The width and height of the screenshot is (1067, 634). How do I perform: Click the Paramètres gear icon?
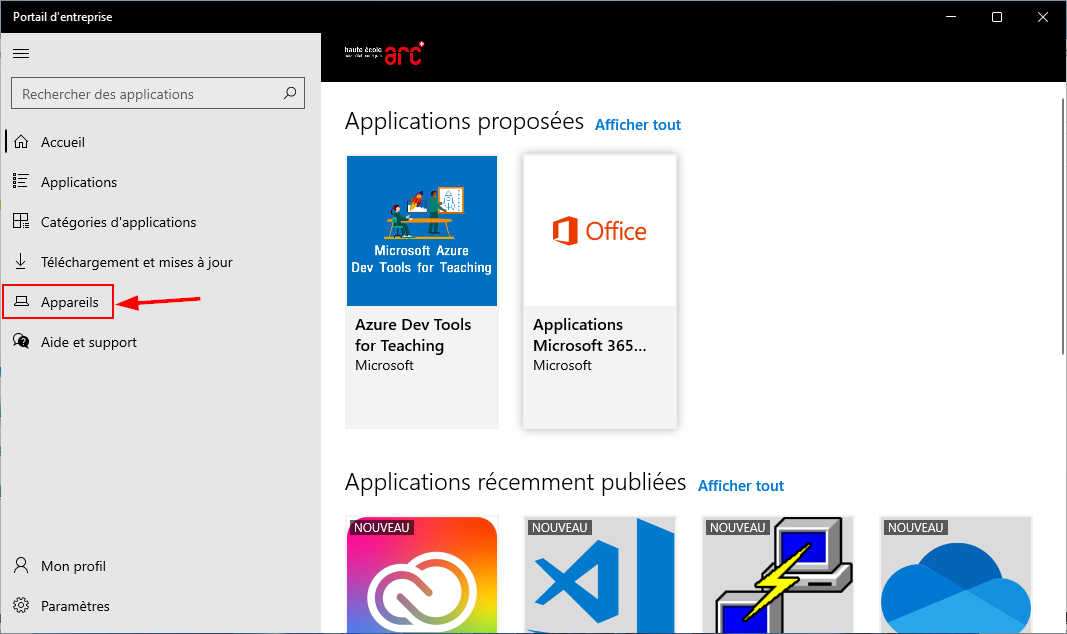(x=21, y=605)
